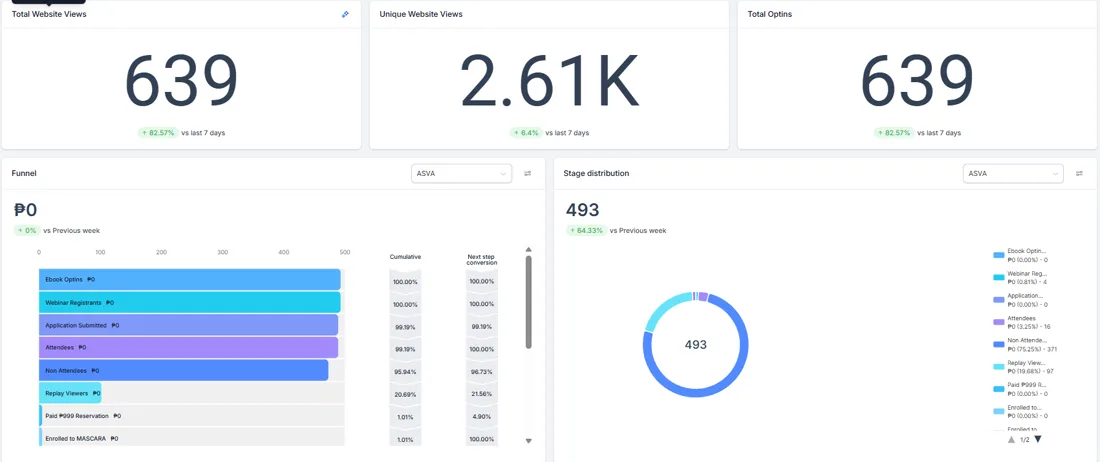Click the 4.90% next step conversion value
Screen dimensions: 1100x462
(482, 416)
